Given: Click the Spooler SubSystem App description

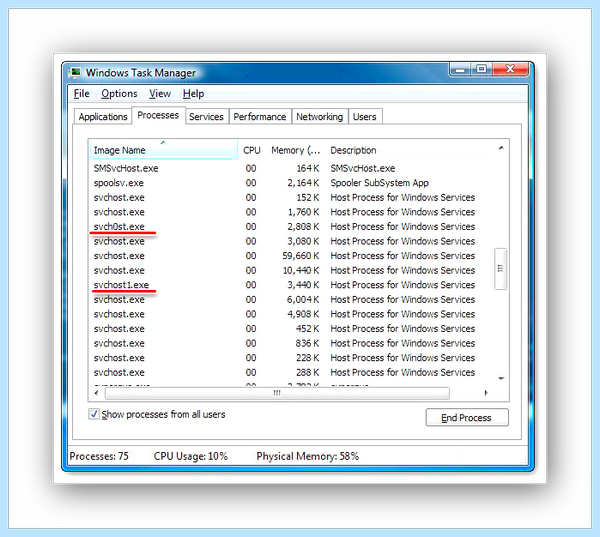Looking at the screenshot, I should click(x=380, y=183).
